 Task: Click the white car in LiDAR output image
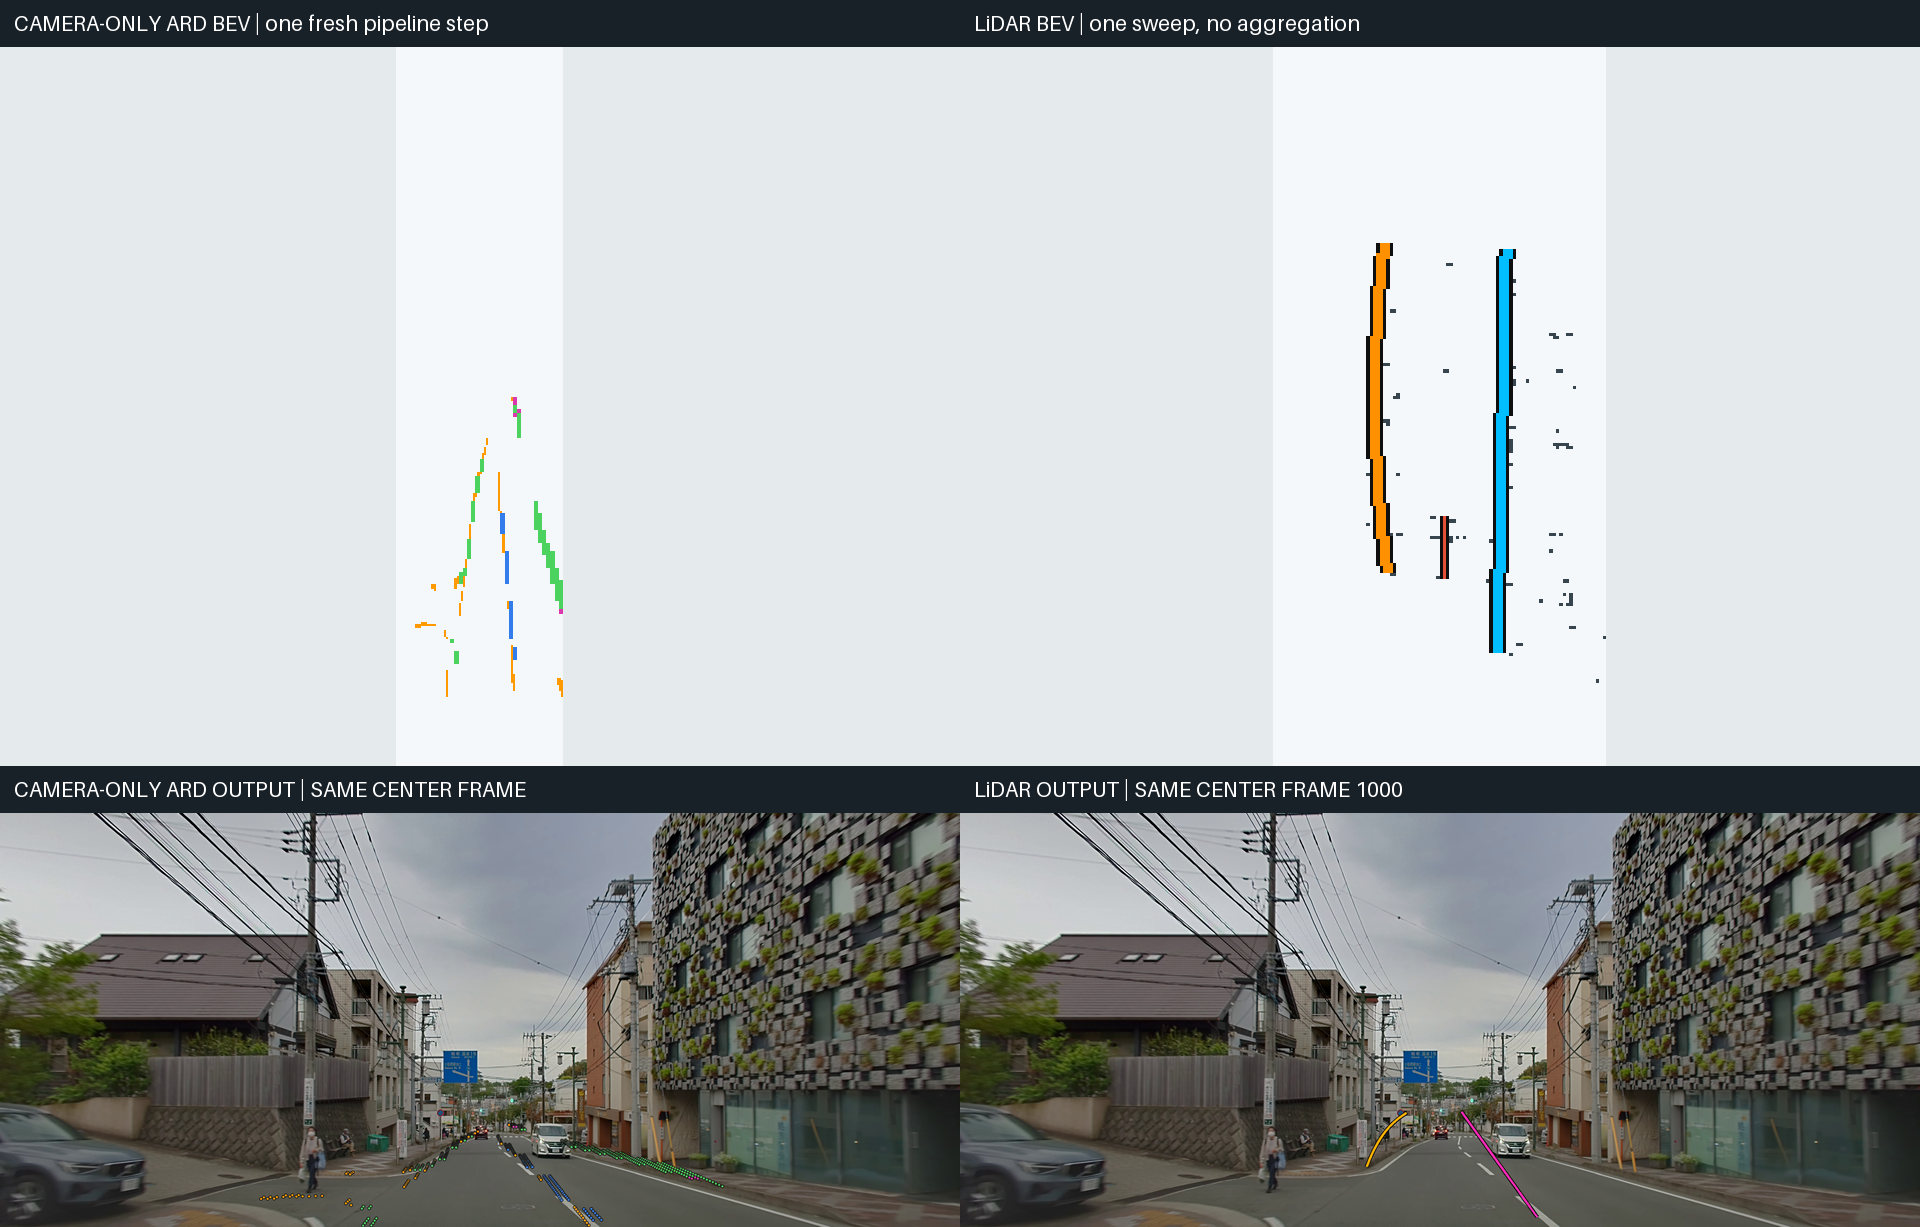pyautogui.click(x=1511, y=1140)
